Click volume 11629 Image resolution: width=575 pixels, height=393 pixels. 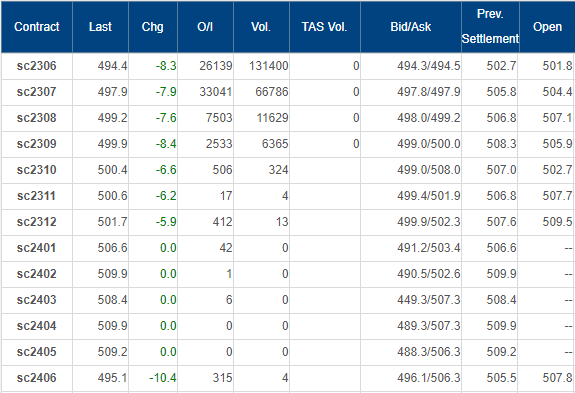tap(272, 118)
